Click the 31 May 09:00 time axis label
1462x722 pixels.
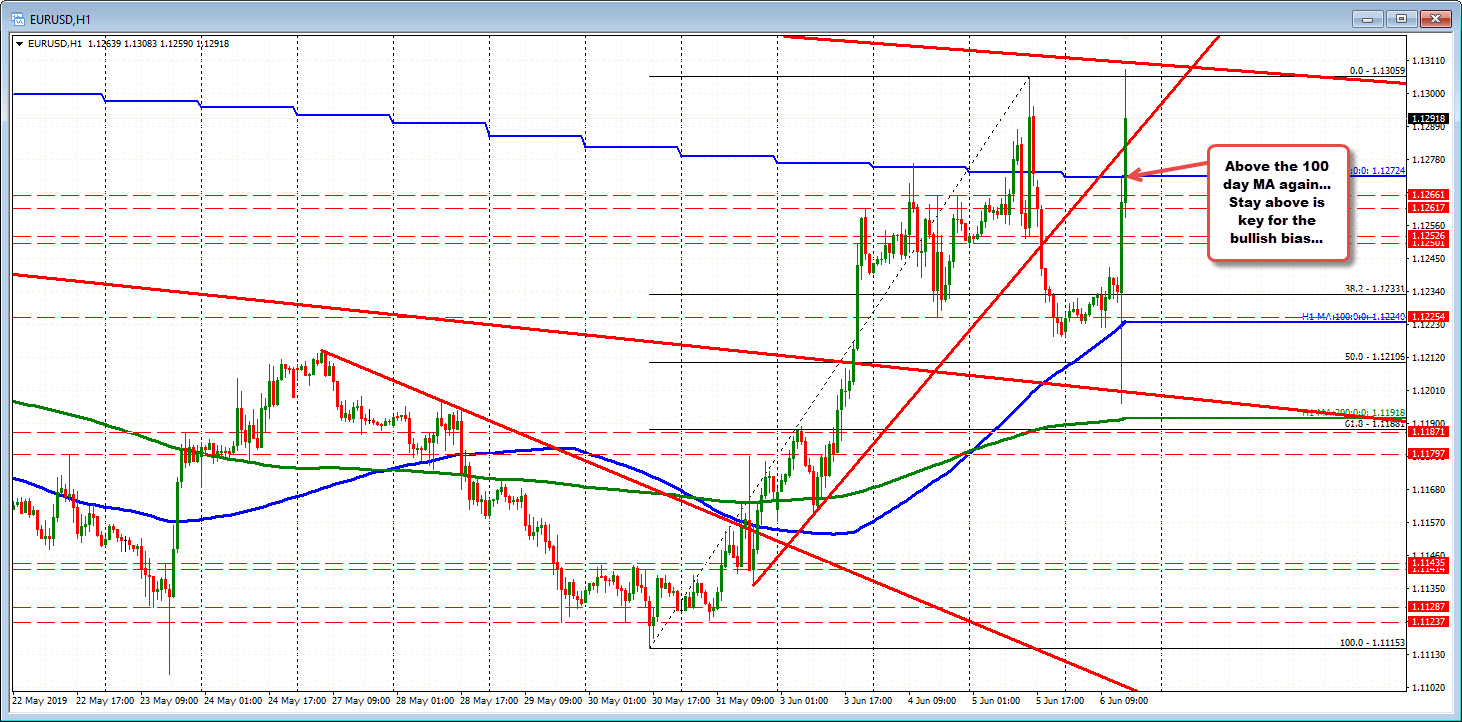746,700
